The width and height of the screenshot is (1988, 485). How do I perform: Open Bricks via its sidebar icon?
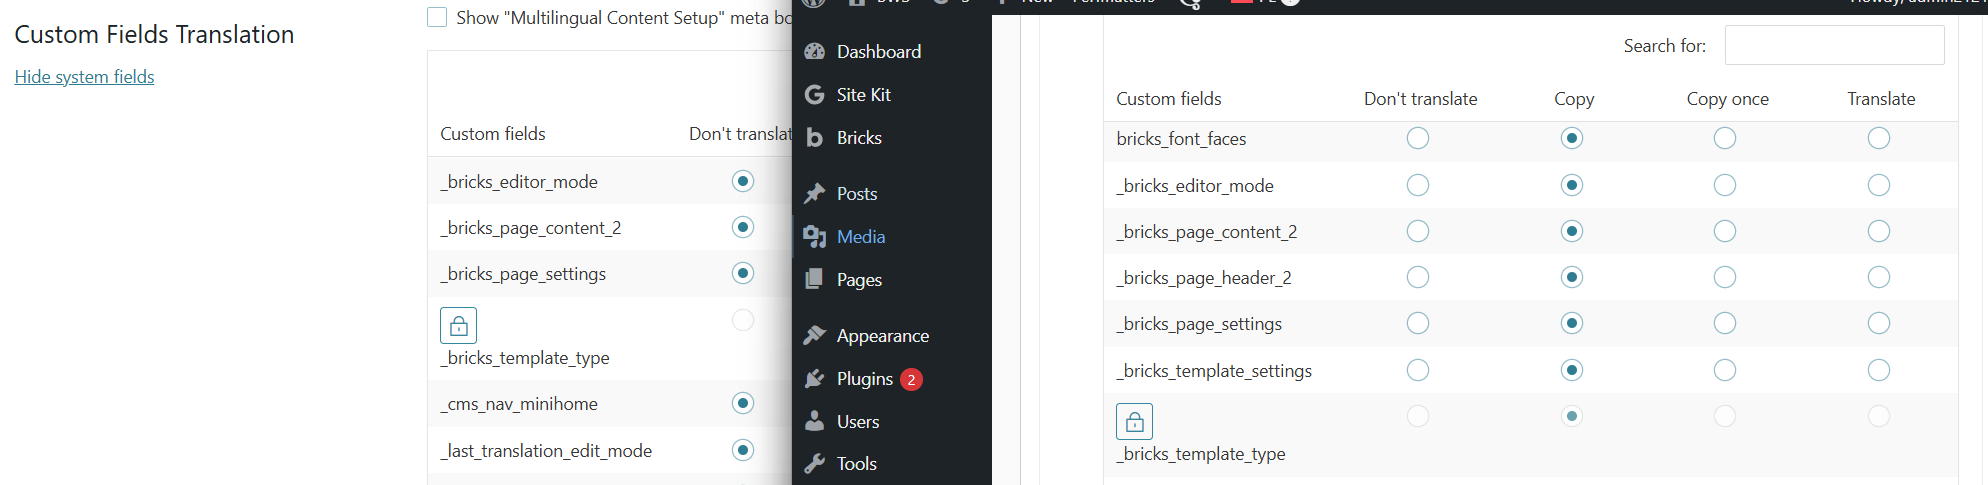815,138
